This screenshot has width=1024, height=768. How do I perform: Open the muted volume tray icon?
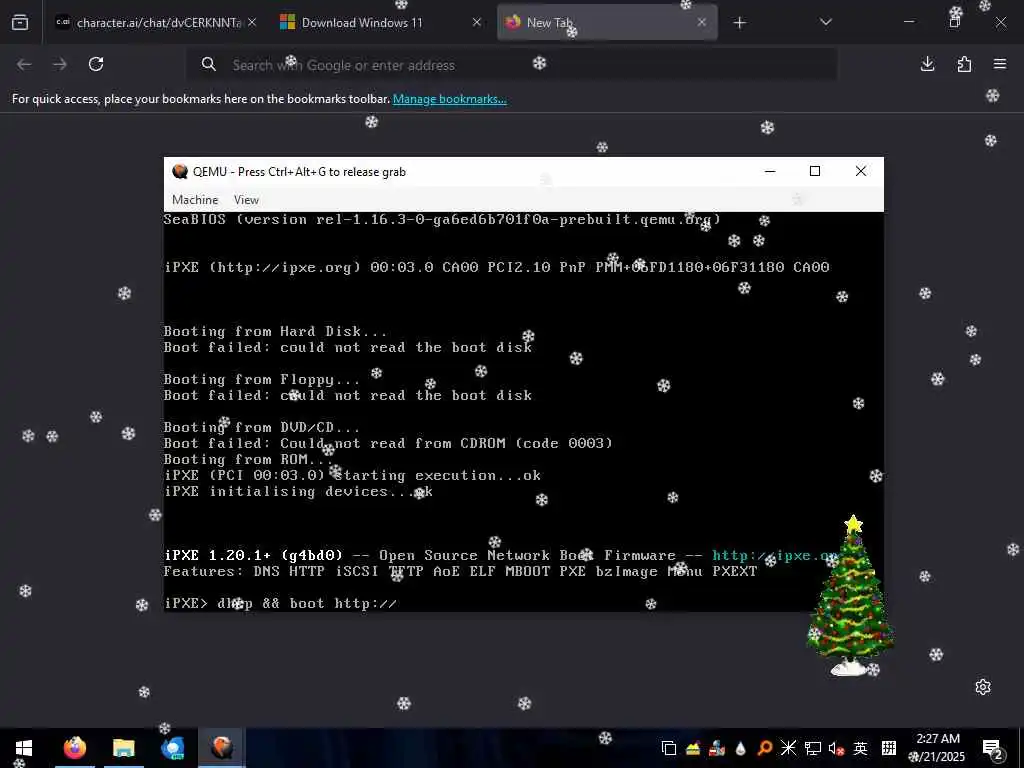tap(836, 748)
